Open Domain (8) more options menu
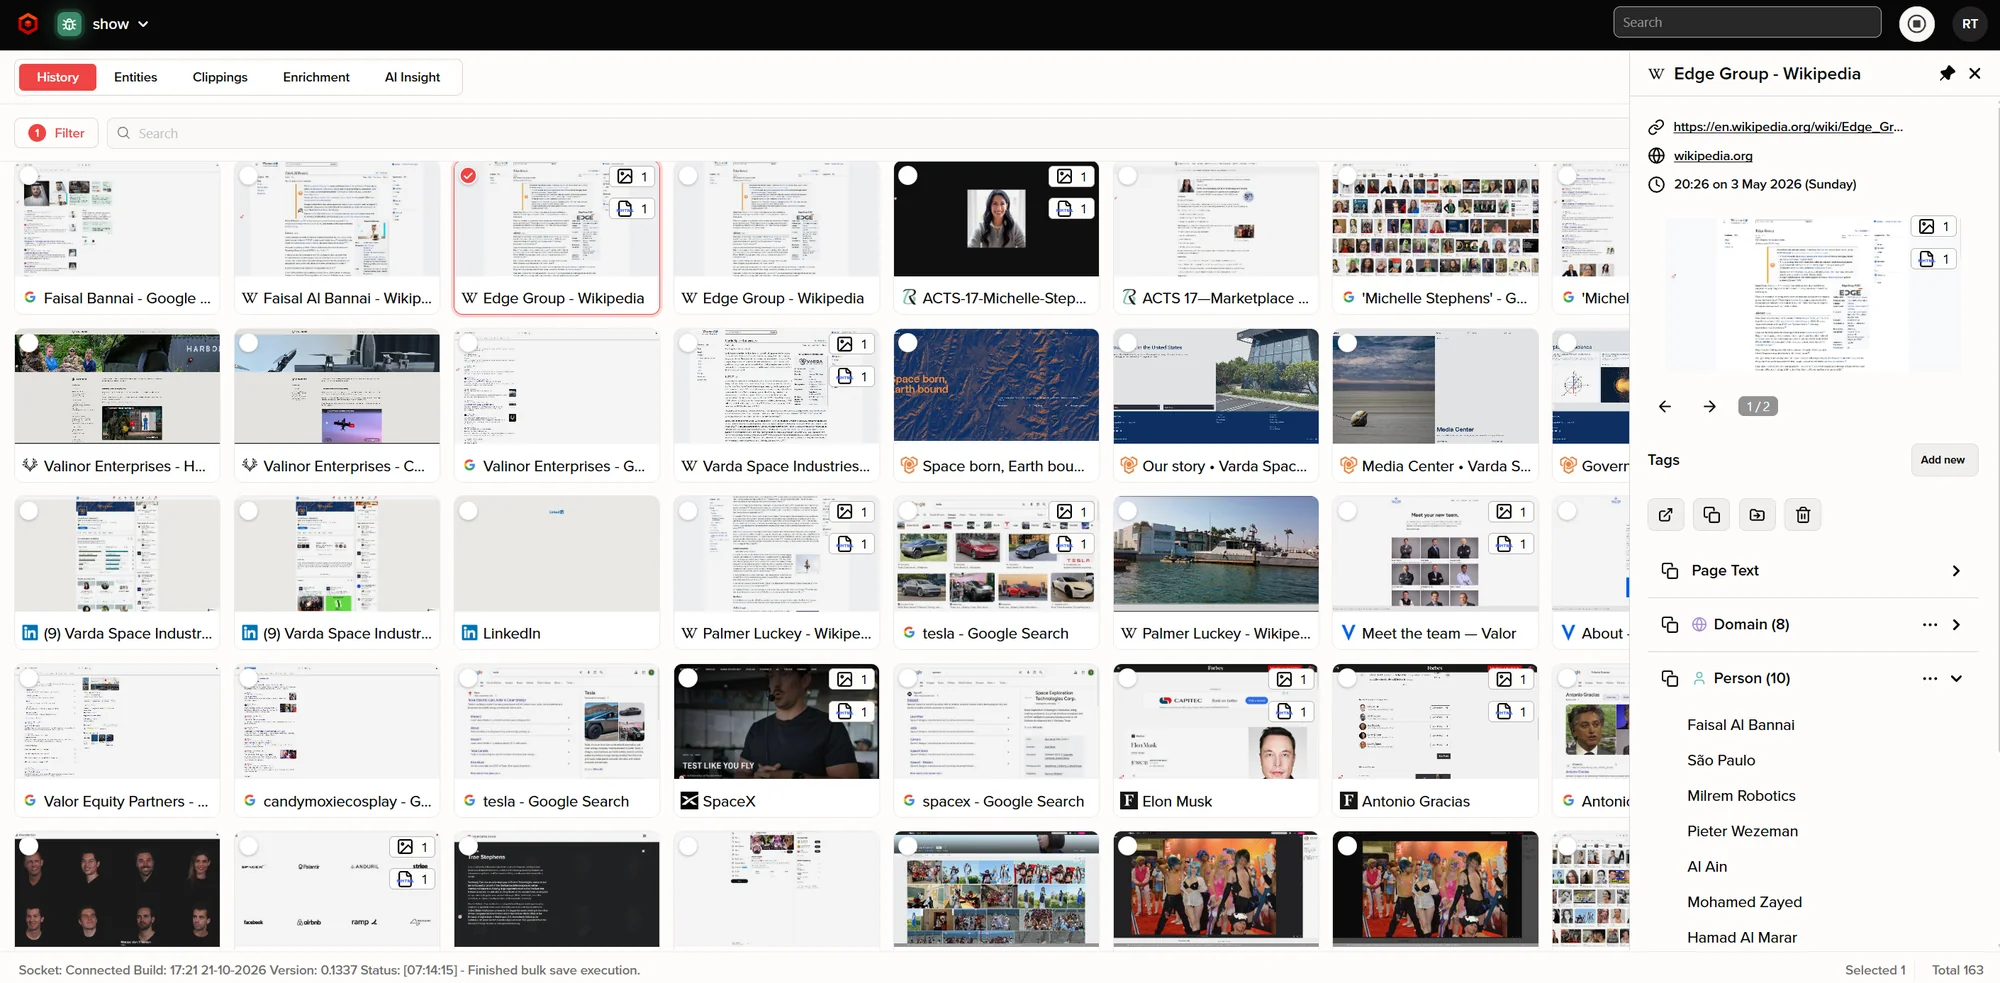 click(x=1929, y=625)
